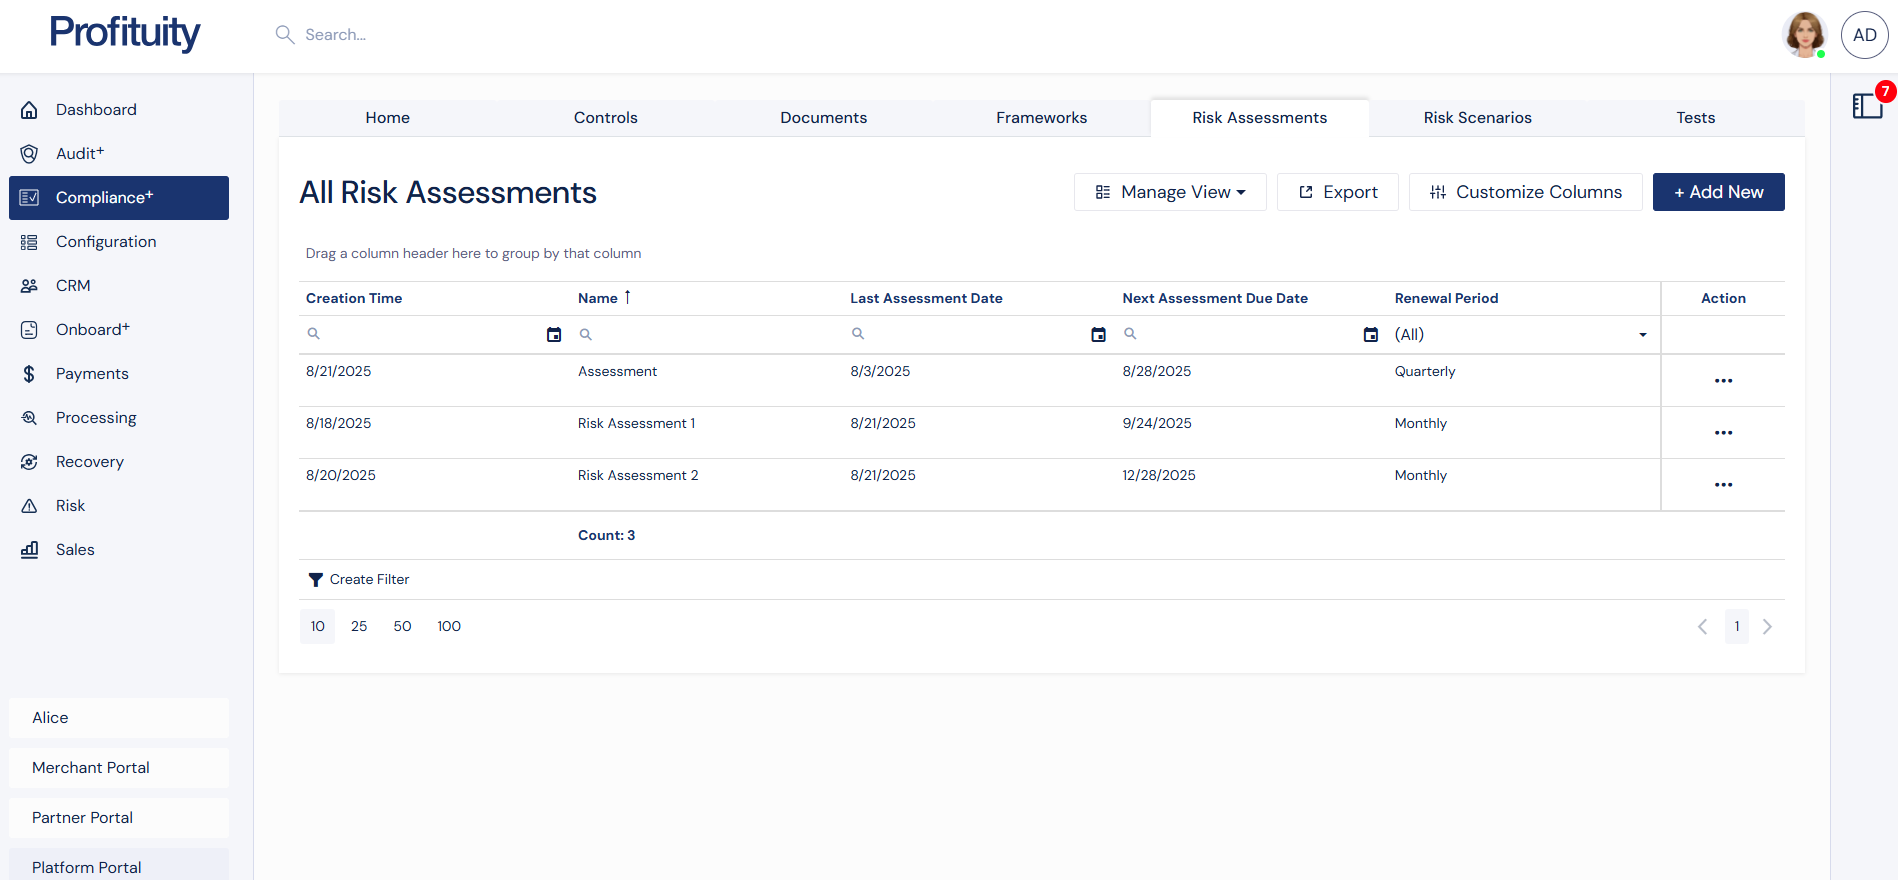This screenshot has height=880, width=1898.
Task: Set page size to 25 rows
Action: [x=359, y=627]
